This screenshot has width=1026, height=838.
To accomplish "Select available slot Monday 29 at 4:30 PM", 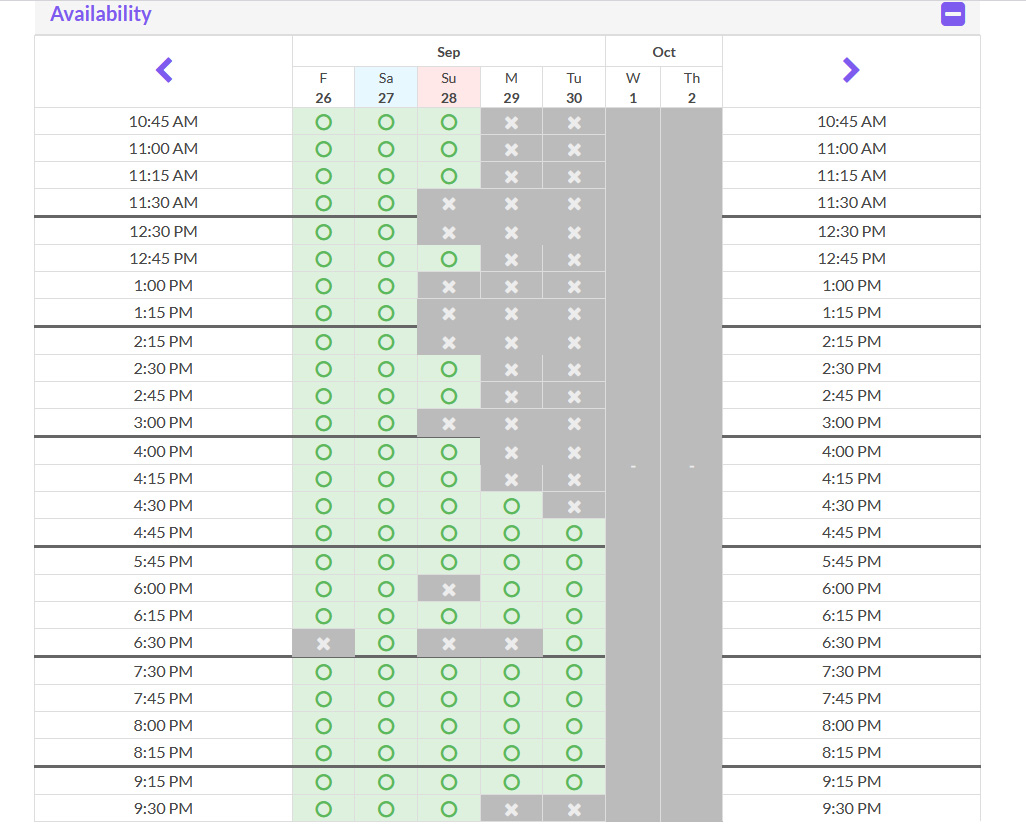I will pyautogui.click(x=512, y=506).
